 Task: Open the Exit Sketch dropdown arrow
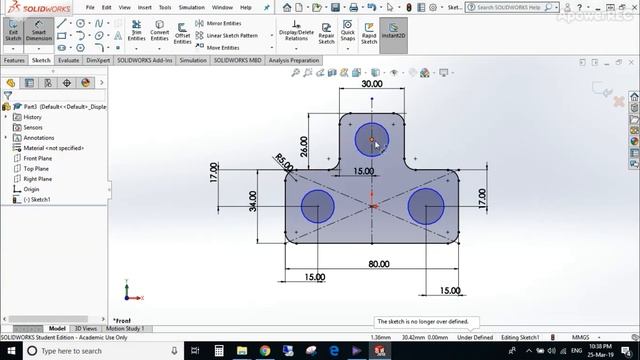click(13, 49)
